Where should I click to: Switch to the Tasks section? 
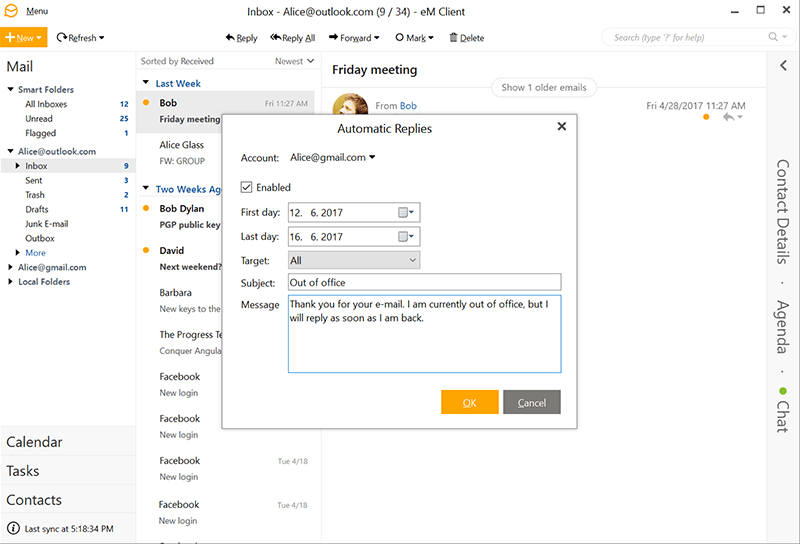(68, 471)
